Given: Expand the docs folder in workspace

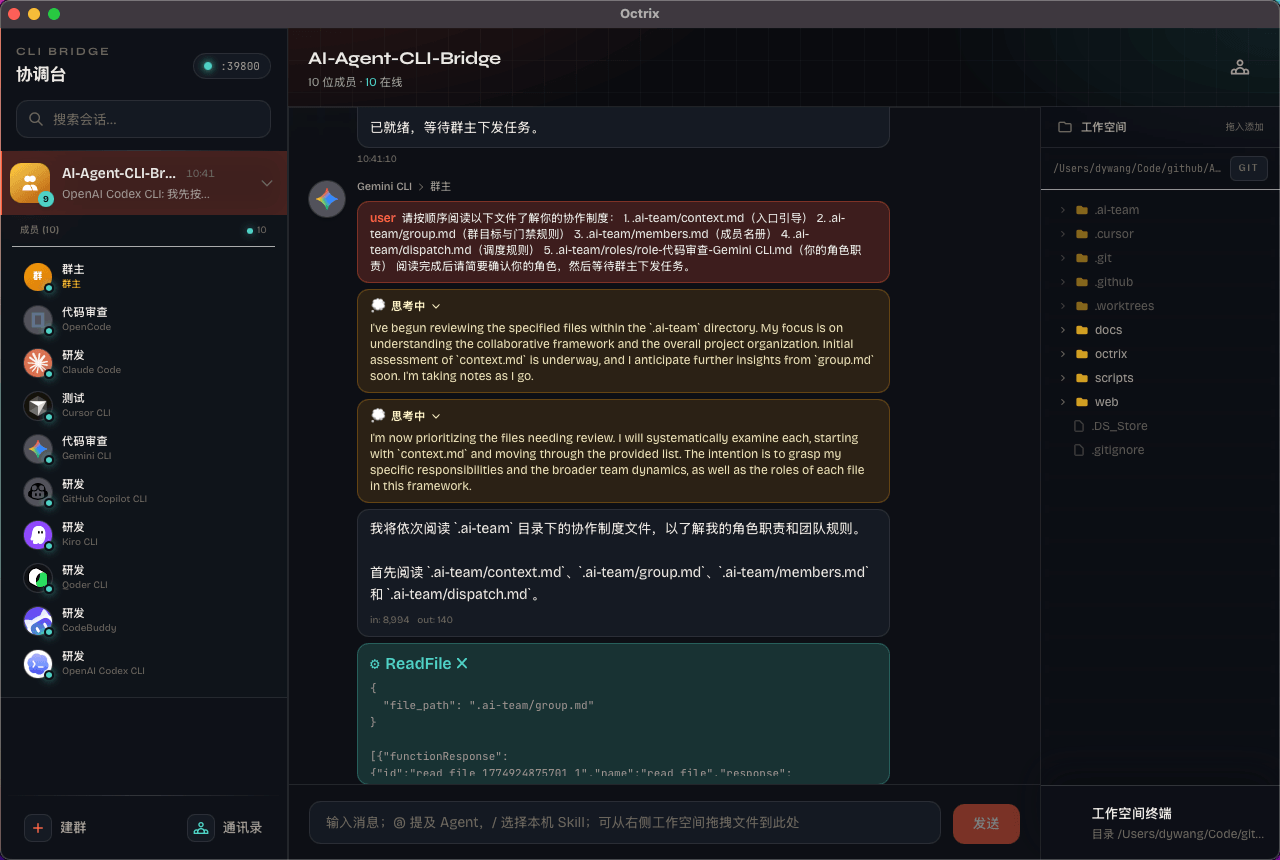Looking at the screenshot, I should pyautogui.click(x=1063, y=330).
